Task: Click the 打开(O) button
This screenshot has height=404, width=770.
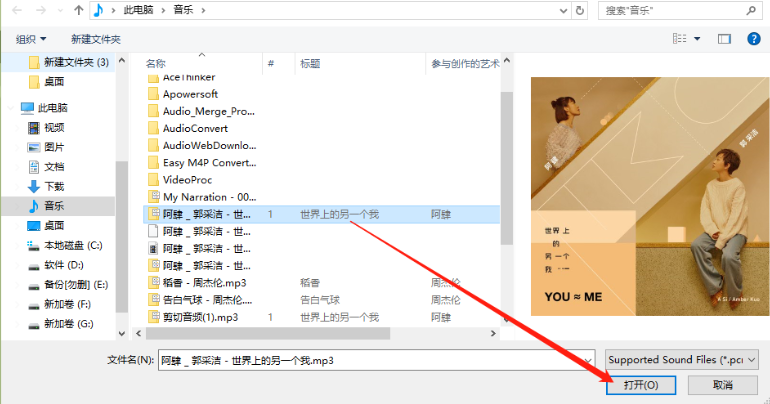Action: 641,385
